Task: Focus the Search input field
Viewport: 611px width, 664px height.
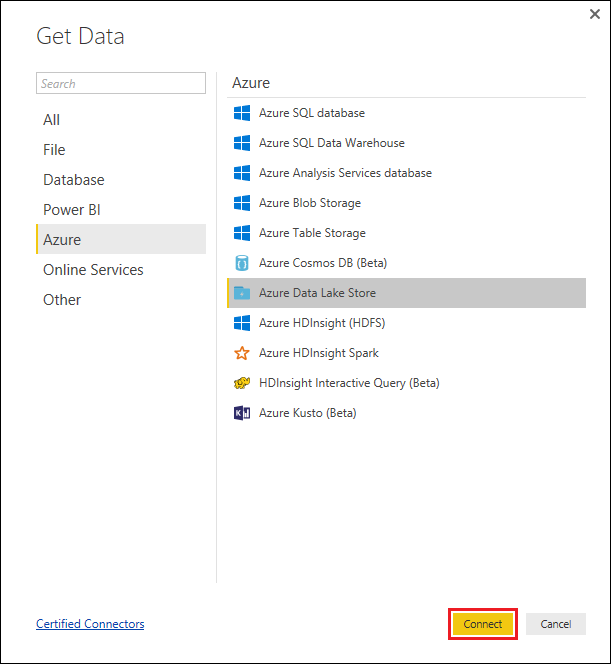Action: [x=121, y=83]
